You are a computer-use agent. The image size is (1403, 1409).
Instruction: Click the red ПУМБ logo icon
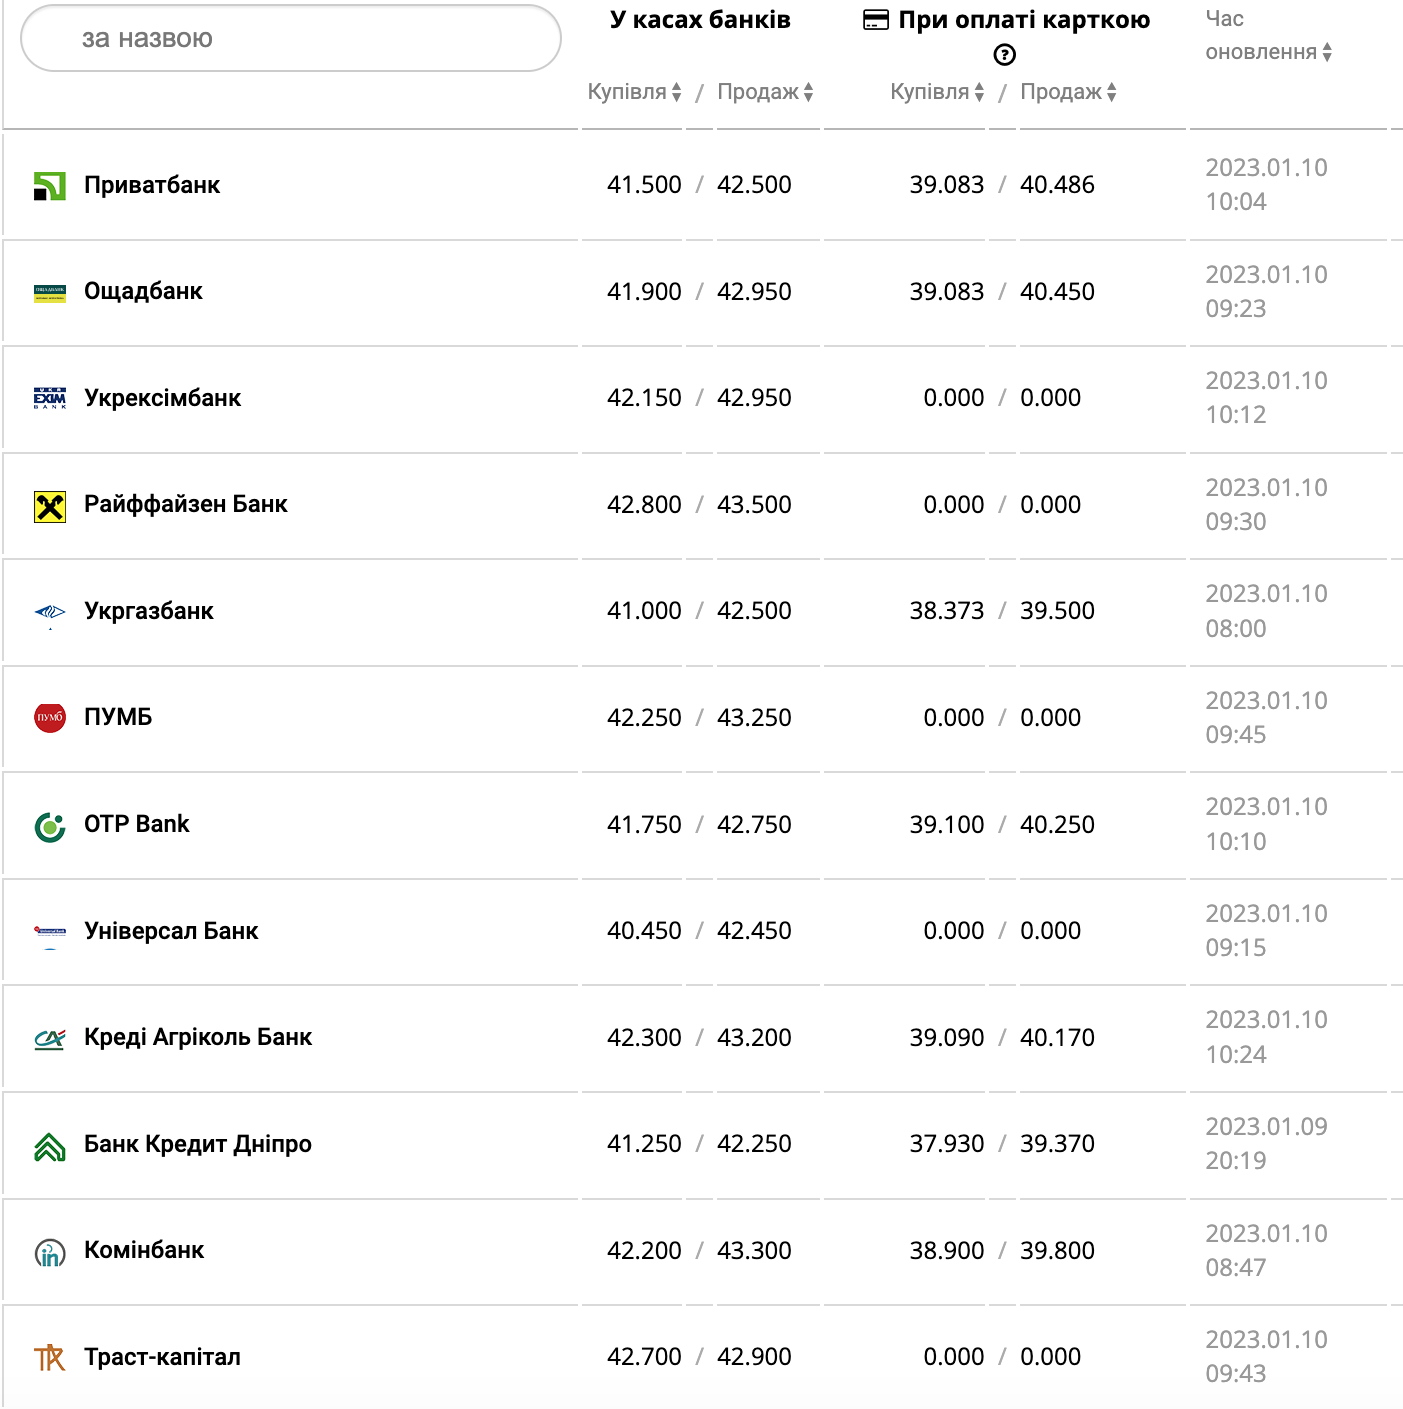[x=49, y=718]
